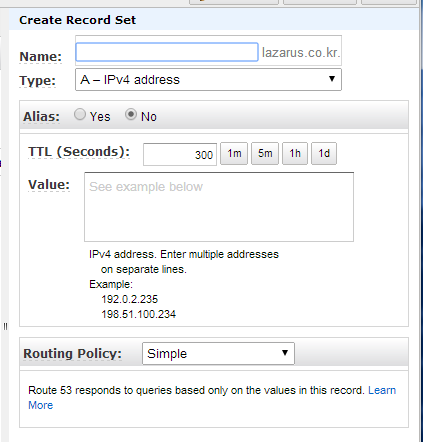Set TTL to 1d

pos(324,153)
